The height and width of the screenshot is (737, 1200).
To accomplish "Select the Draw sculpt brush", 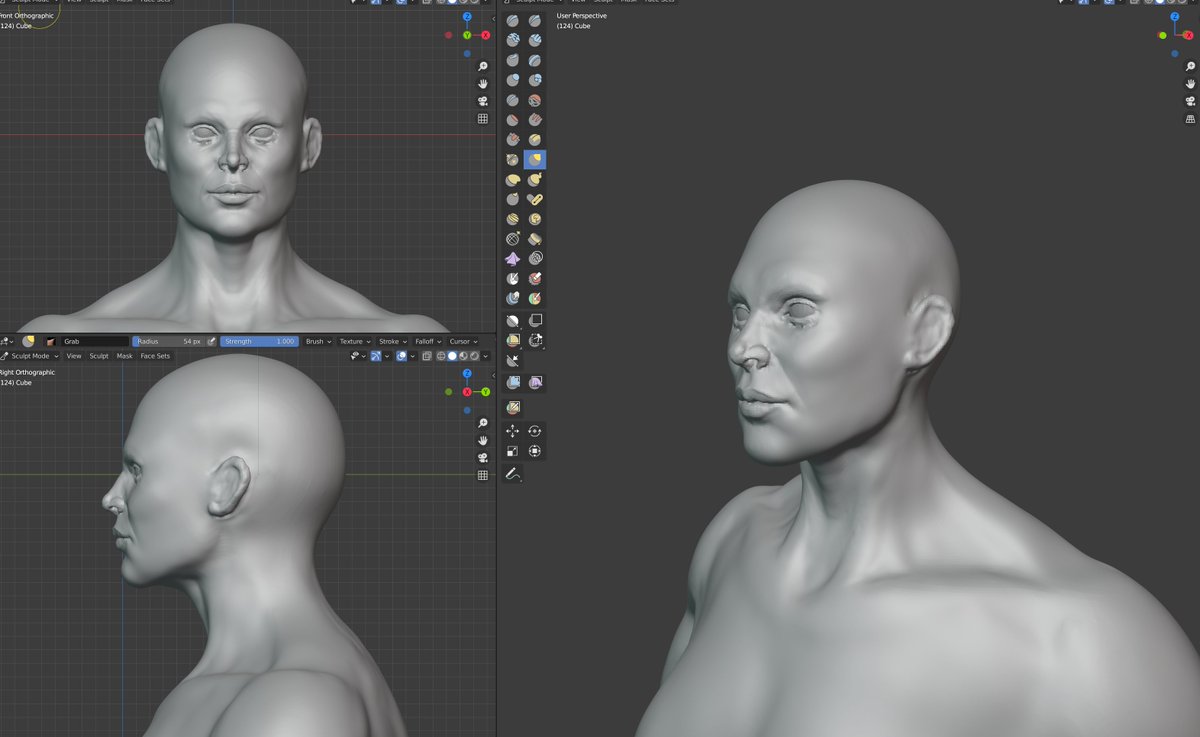I will click(x=512, y=20).
